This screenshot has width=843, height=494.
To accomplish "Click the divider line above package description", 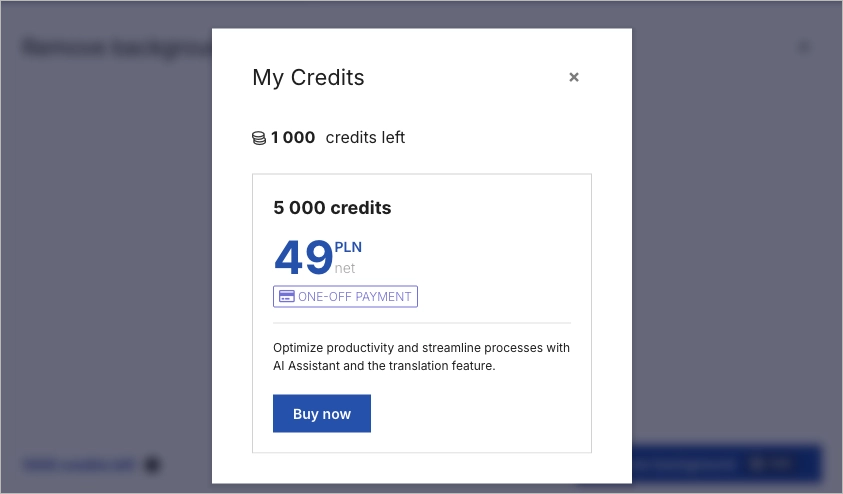I will (421, 323).
